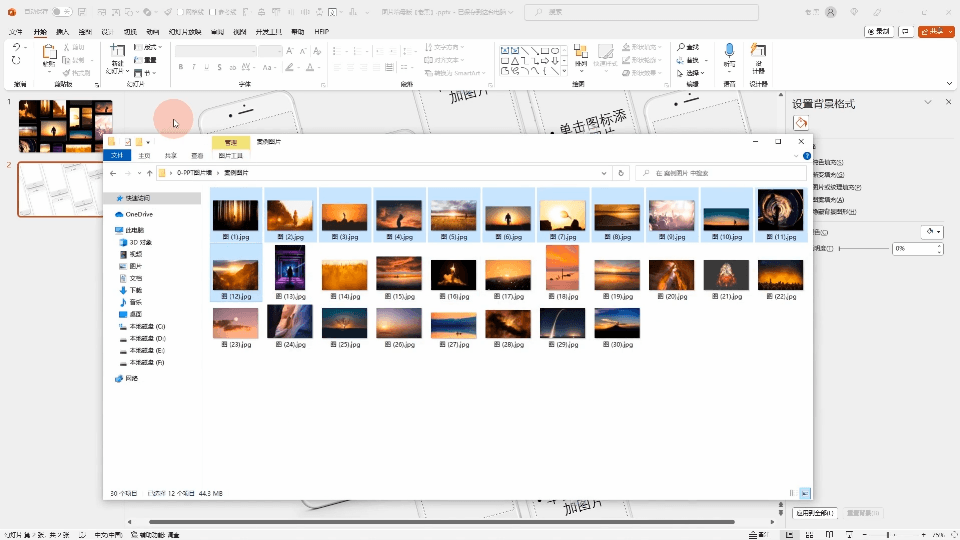Switch Explorer to large icons view
The height and width of the screenshot is (540, 960).
click(805, 493)
